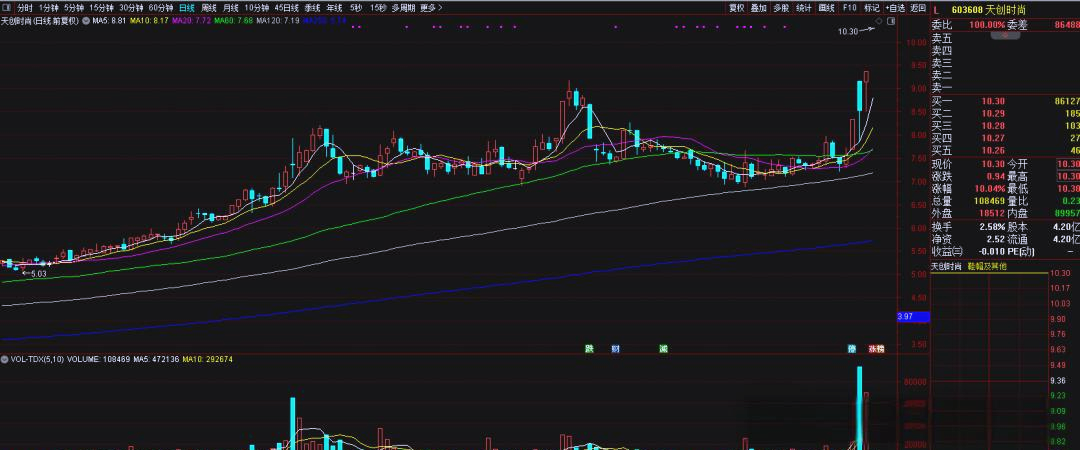Image resolution: width=1080 pixels, height=450 pixels.
Task: Switch to 年线 yearly chart
Action: click(334, 8)
